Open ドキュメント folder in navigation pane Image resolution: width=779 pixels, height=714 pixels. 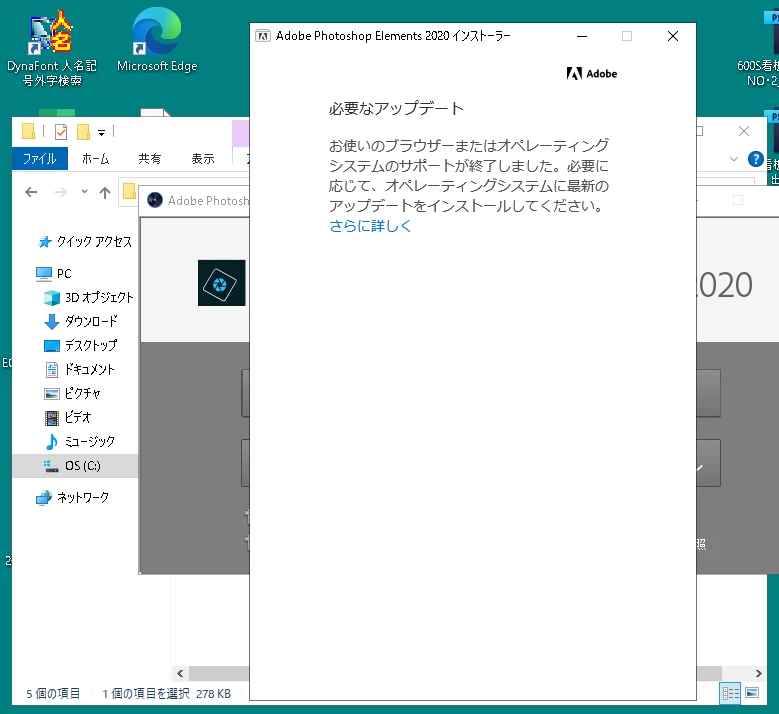click(x=80, y=369)
